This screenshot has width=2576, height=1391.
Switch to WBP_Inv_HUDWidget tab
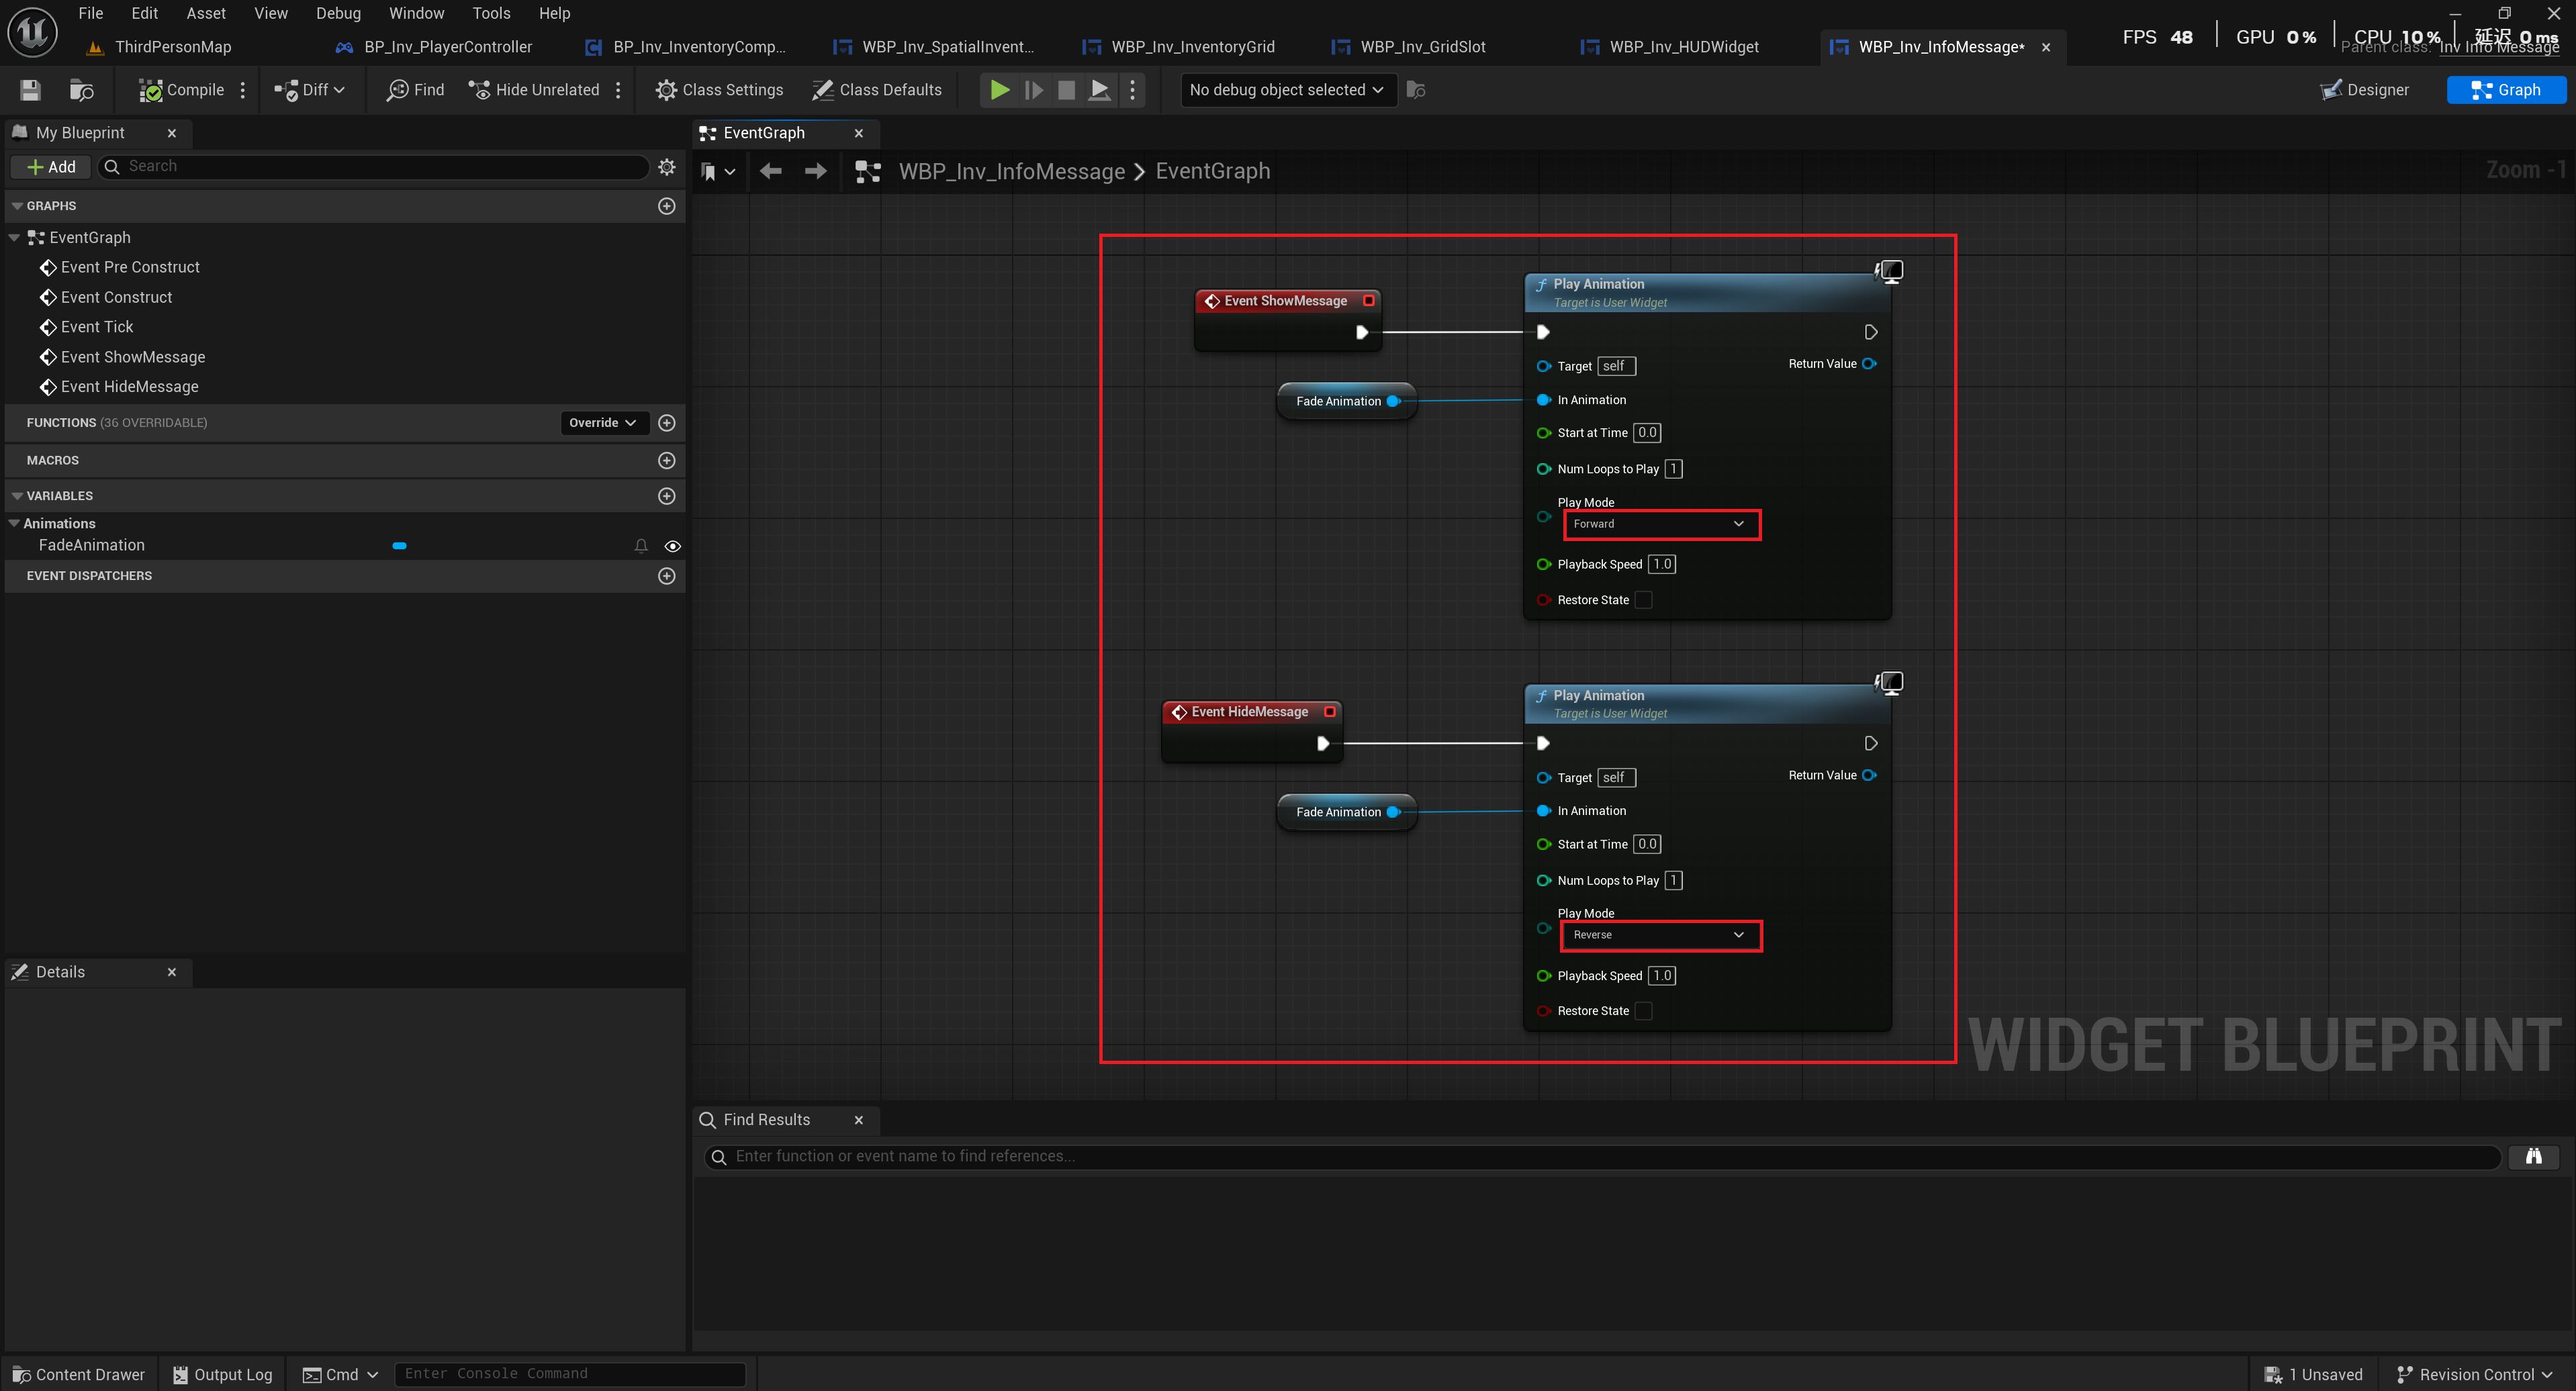coord(1683,47)
